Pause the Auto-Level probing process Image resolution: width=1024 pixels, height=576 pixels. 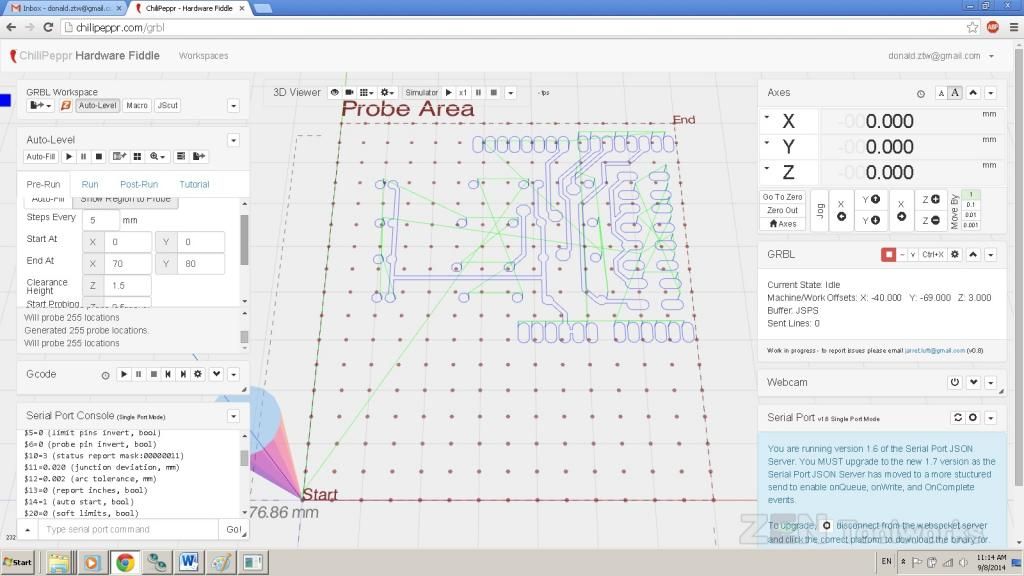tap(84, 156)
